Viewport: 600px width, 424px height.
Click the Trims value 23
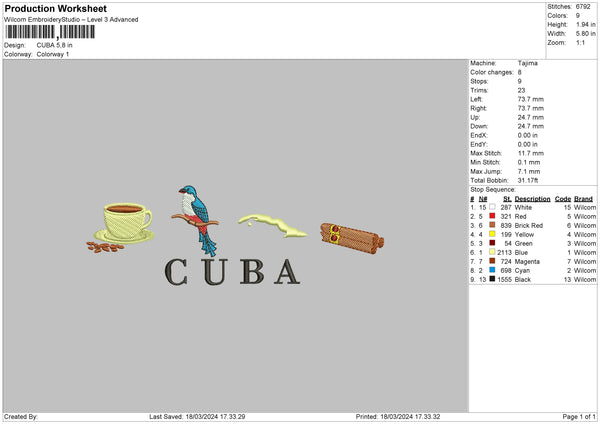(521, 90)
